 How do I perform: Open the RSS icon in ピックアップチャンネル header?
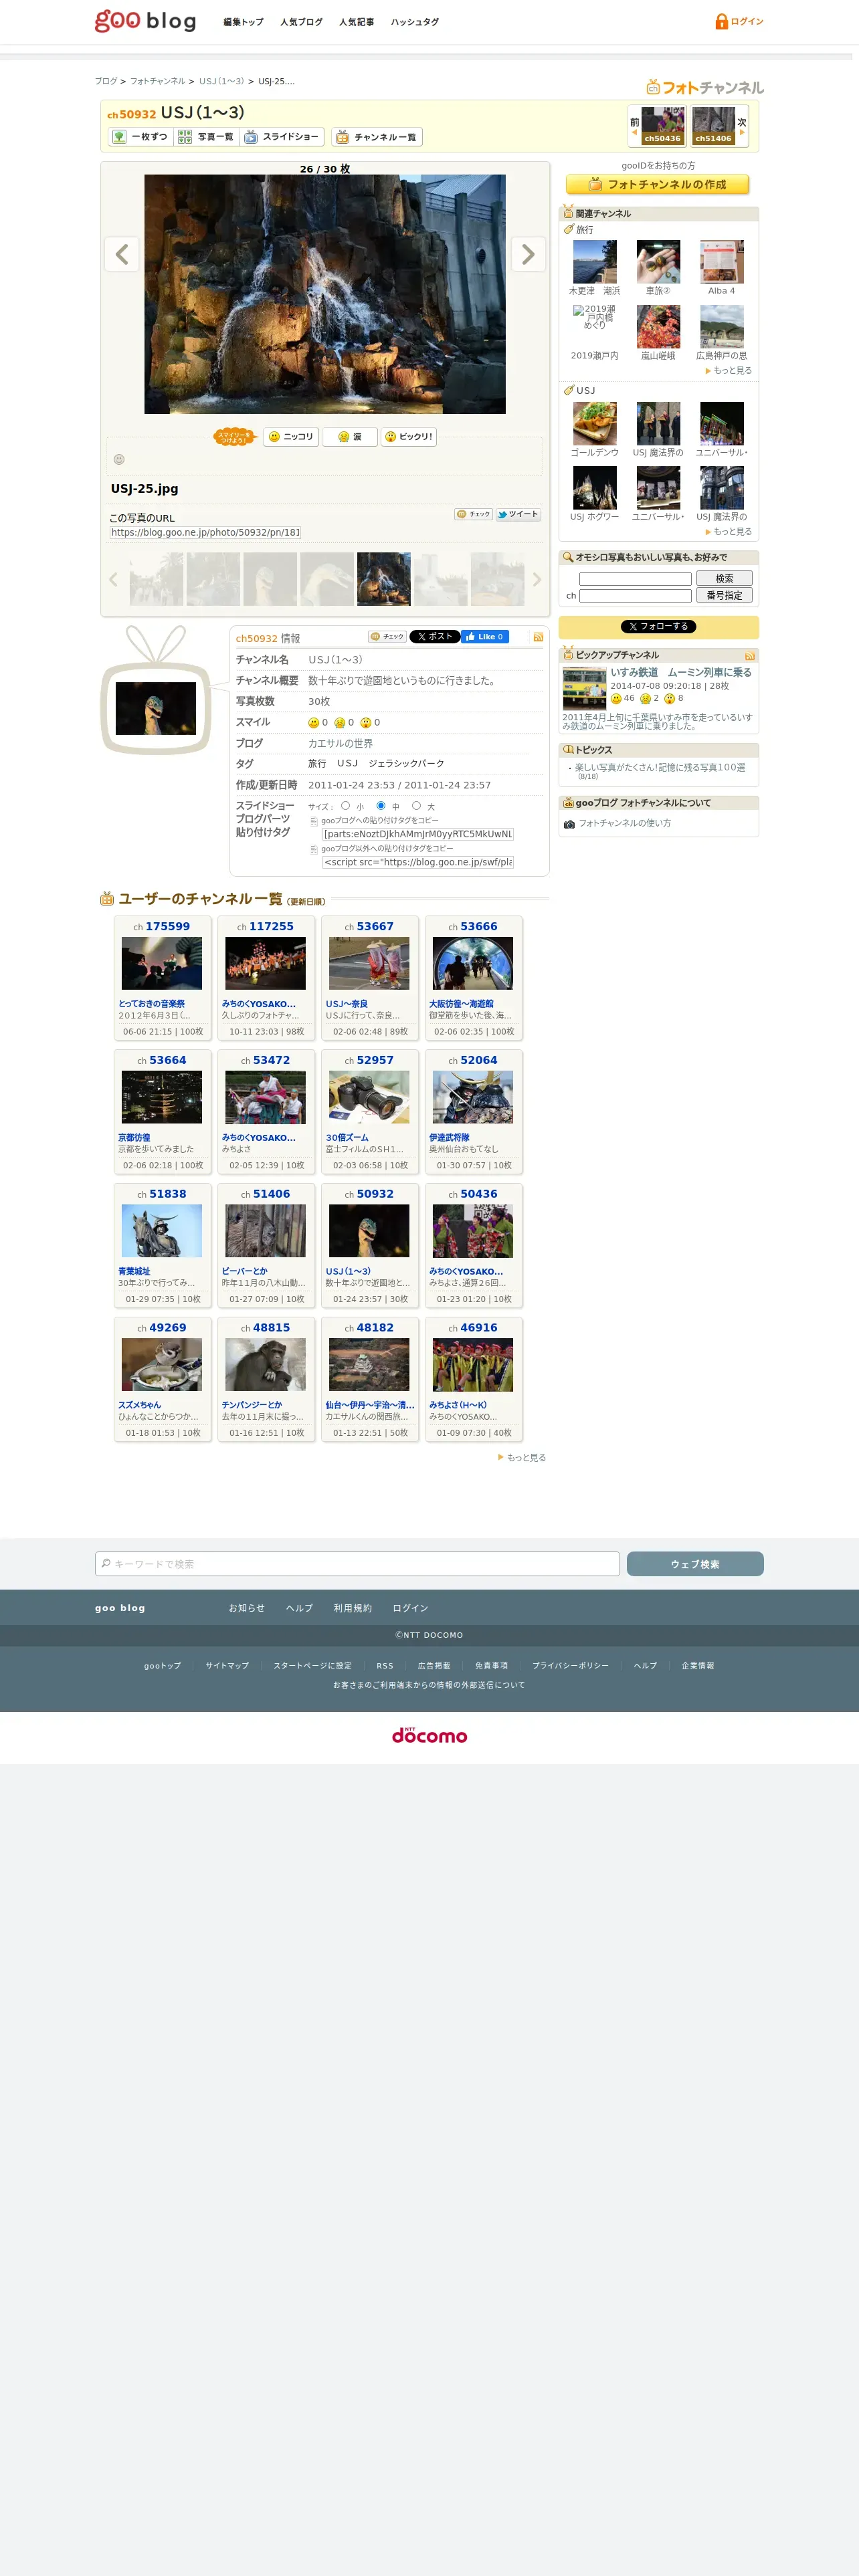[x=749, y=656]
